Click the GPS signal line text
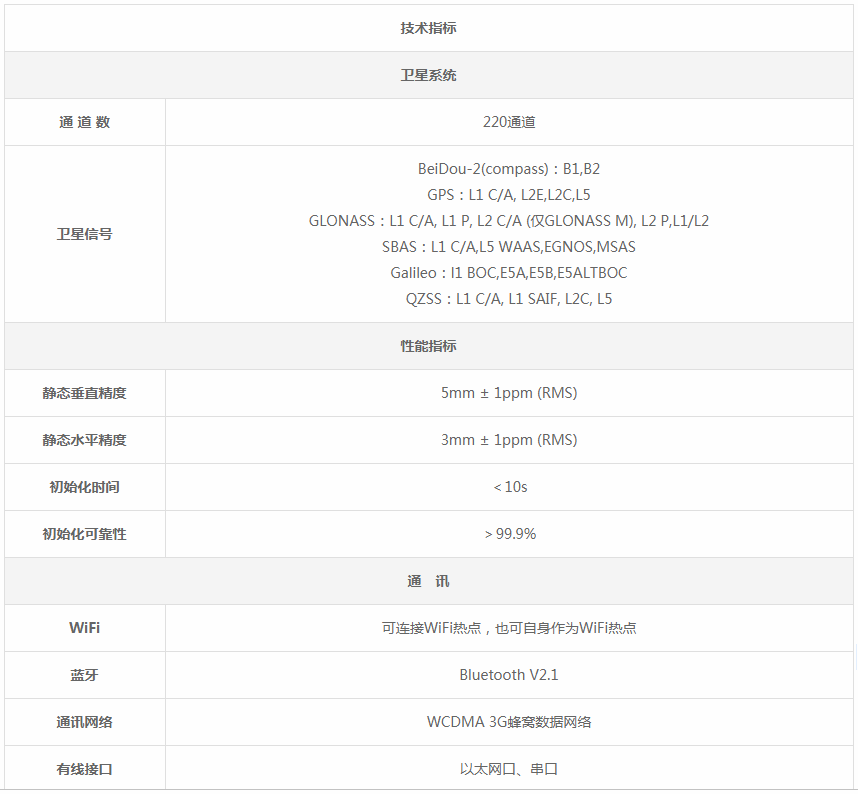The image size is (858, 794). (508, 195)
